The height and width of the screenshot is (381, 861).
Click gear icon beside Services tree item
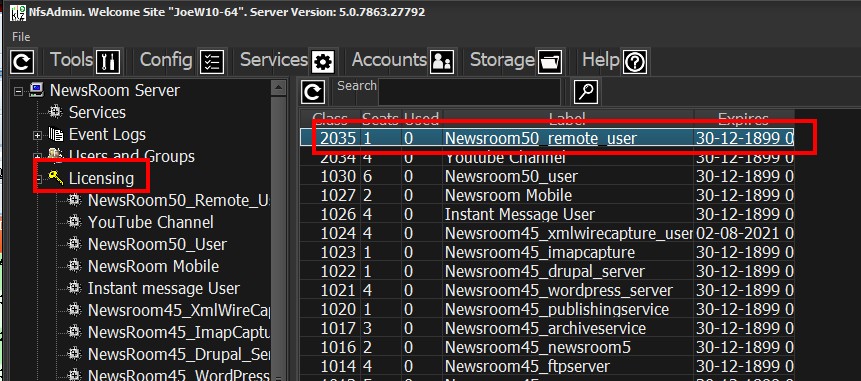[x=55, y=113]
